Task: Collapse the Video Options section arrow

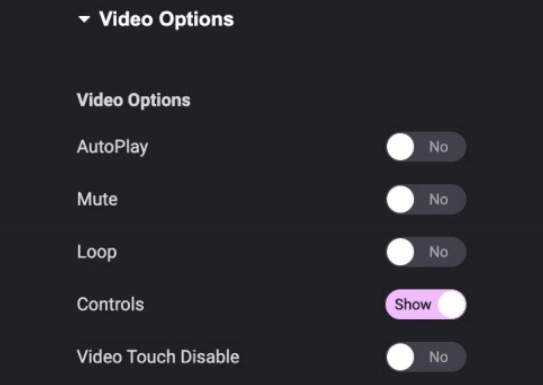Action: (x=84, y=19)
